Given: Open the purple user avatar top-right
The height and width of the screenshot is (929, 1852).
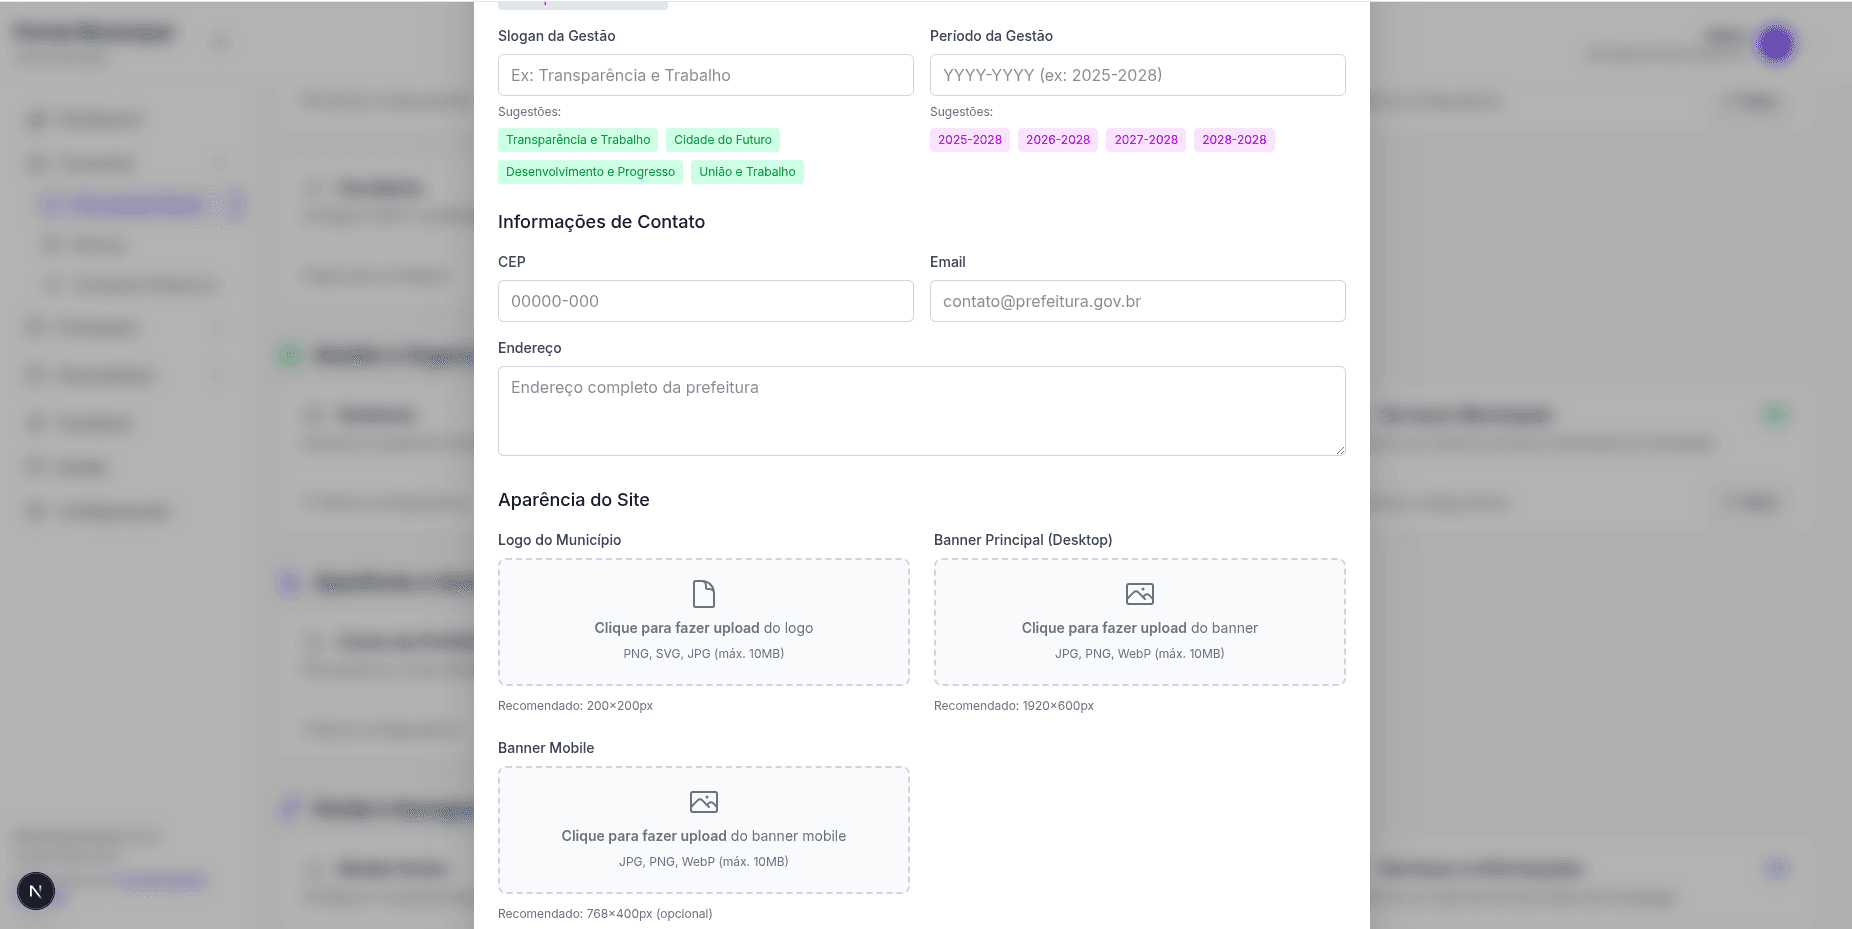Looking at the screenshot, I should click(1776, 43).
